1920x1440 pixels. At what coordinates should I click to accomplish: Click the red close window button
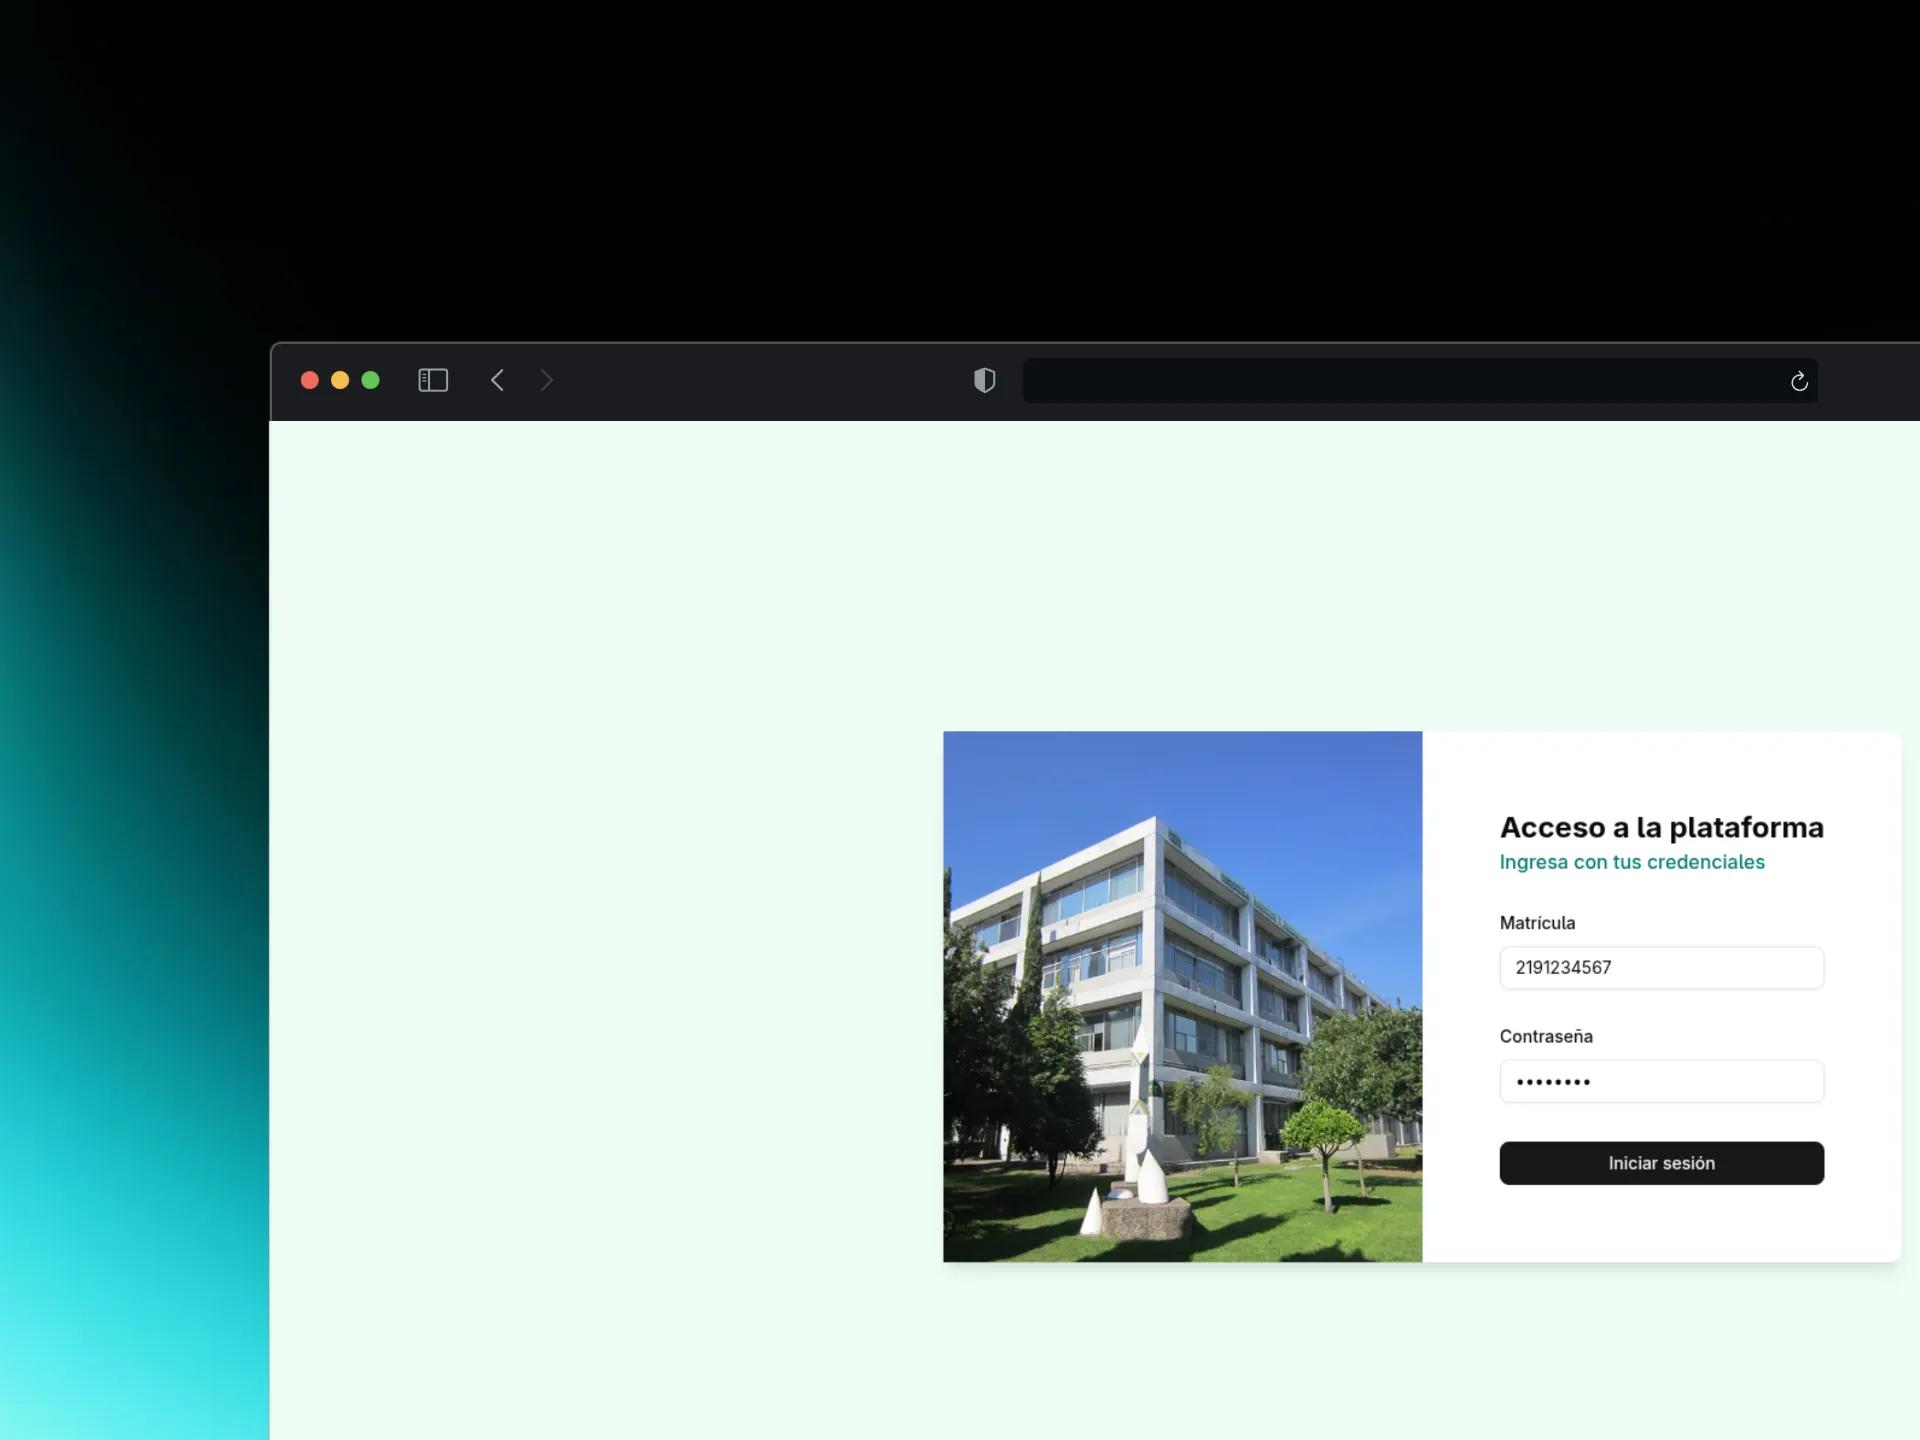pos(310,380)
